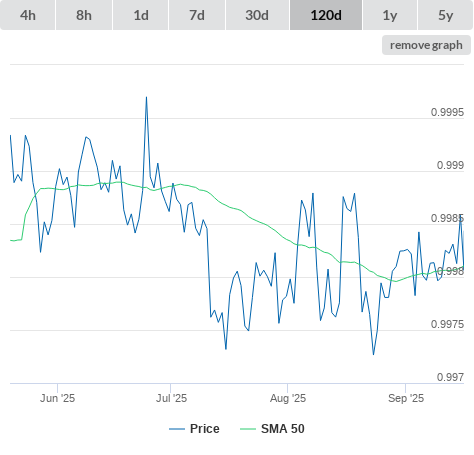Image resolution: width=474 pixels, height=455 pixels.
Task: Click the highest price spike in late June
Action: [146, 98]
